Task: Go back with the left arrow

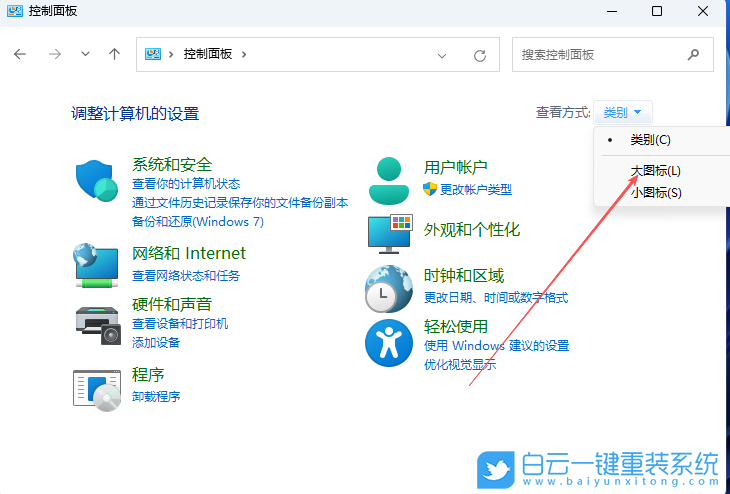Action: (20, 54)
